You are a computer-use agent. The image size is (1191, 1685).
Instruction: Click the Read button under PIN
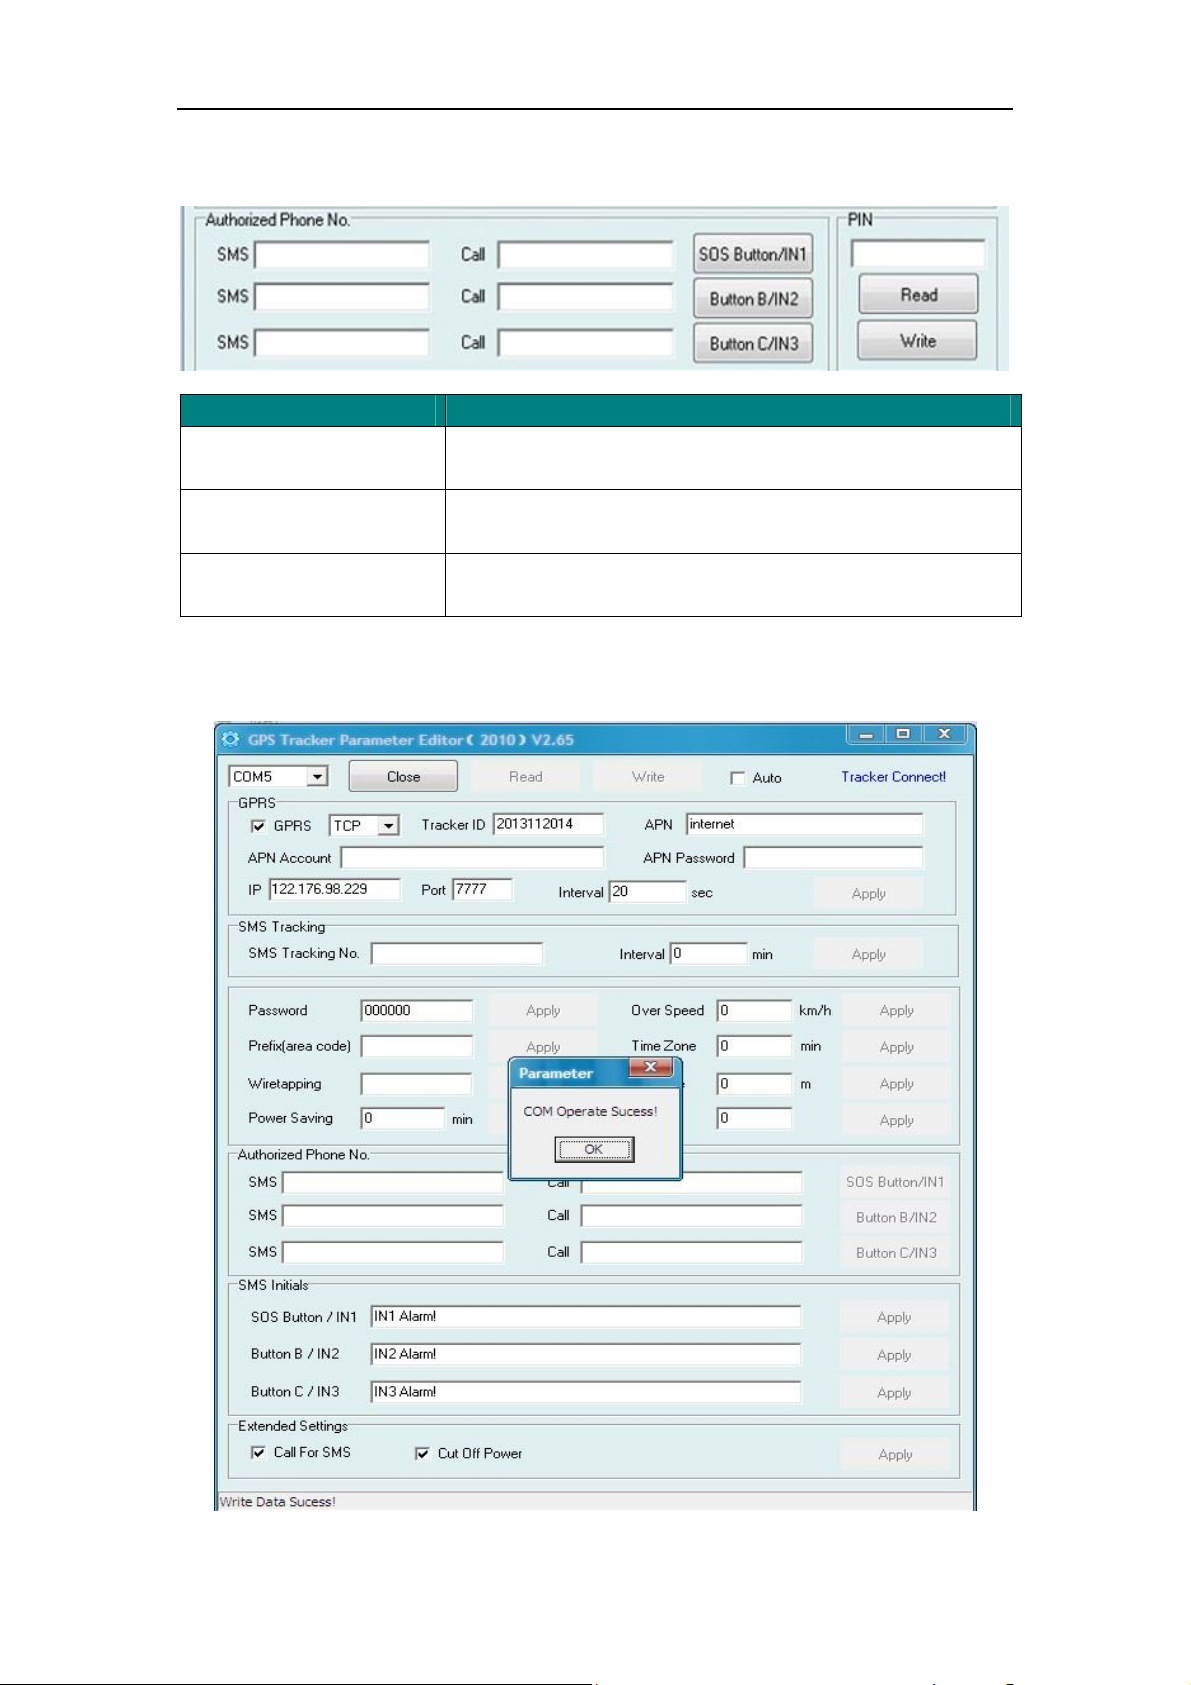pos(918,295)
